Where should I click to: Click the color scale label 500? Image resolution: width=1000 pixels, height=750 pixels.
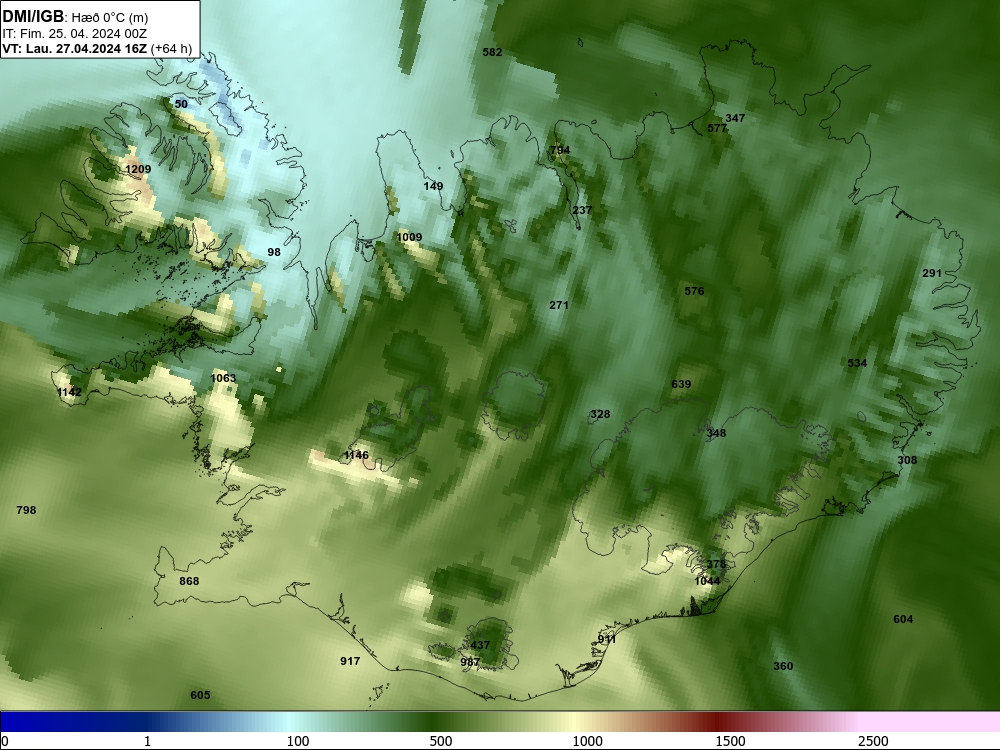tap(441, 741)
